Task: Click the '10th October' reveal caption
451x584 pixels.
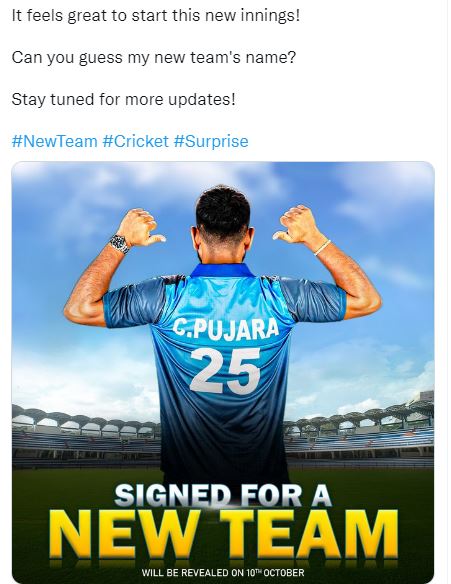Action: click(x=223, y=572)
